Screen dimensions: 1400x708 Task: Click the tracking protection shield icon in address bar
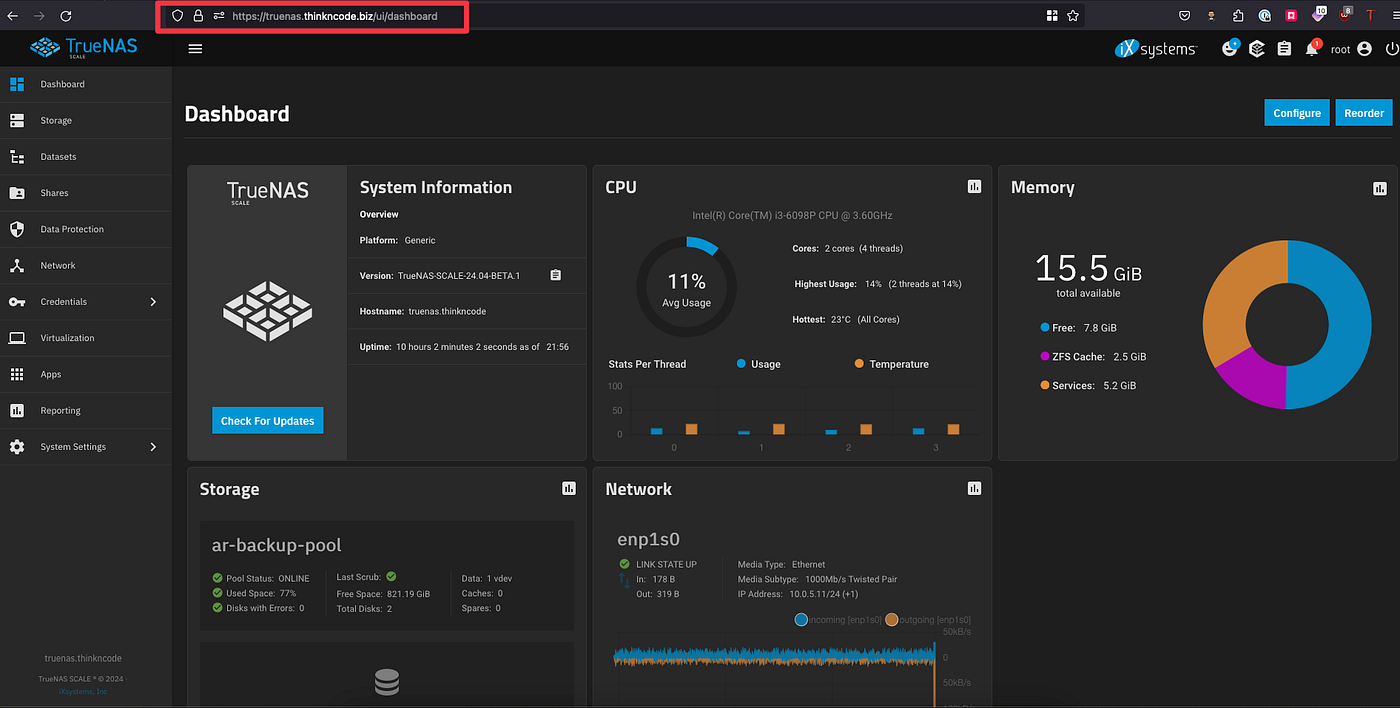pyautogui.click(x=178, y=16)
